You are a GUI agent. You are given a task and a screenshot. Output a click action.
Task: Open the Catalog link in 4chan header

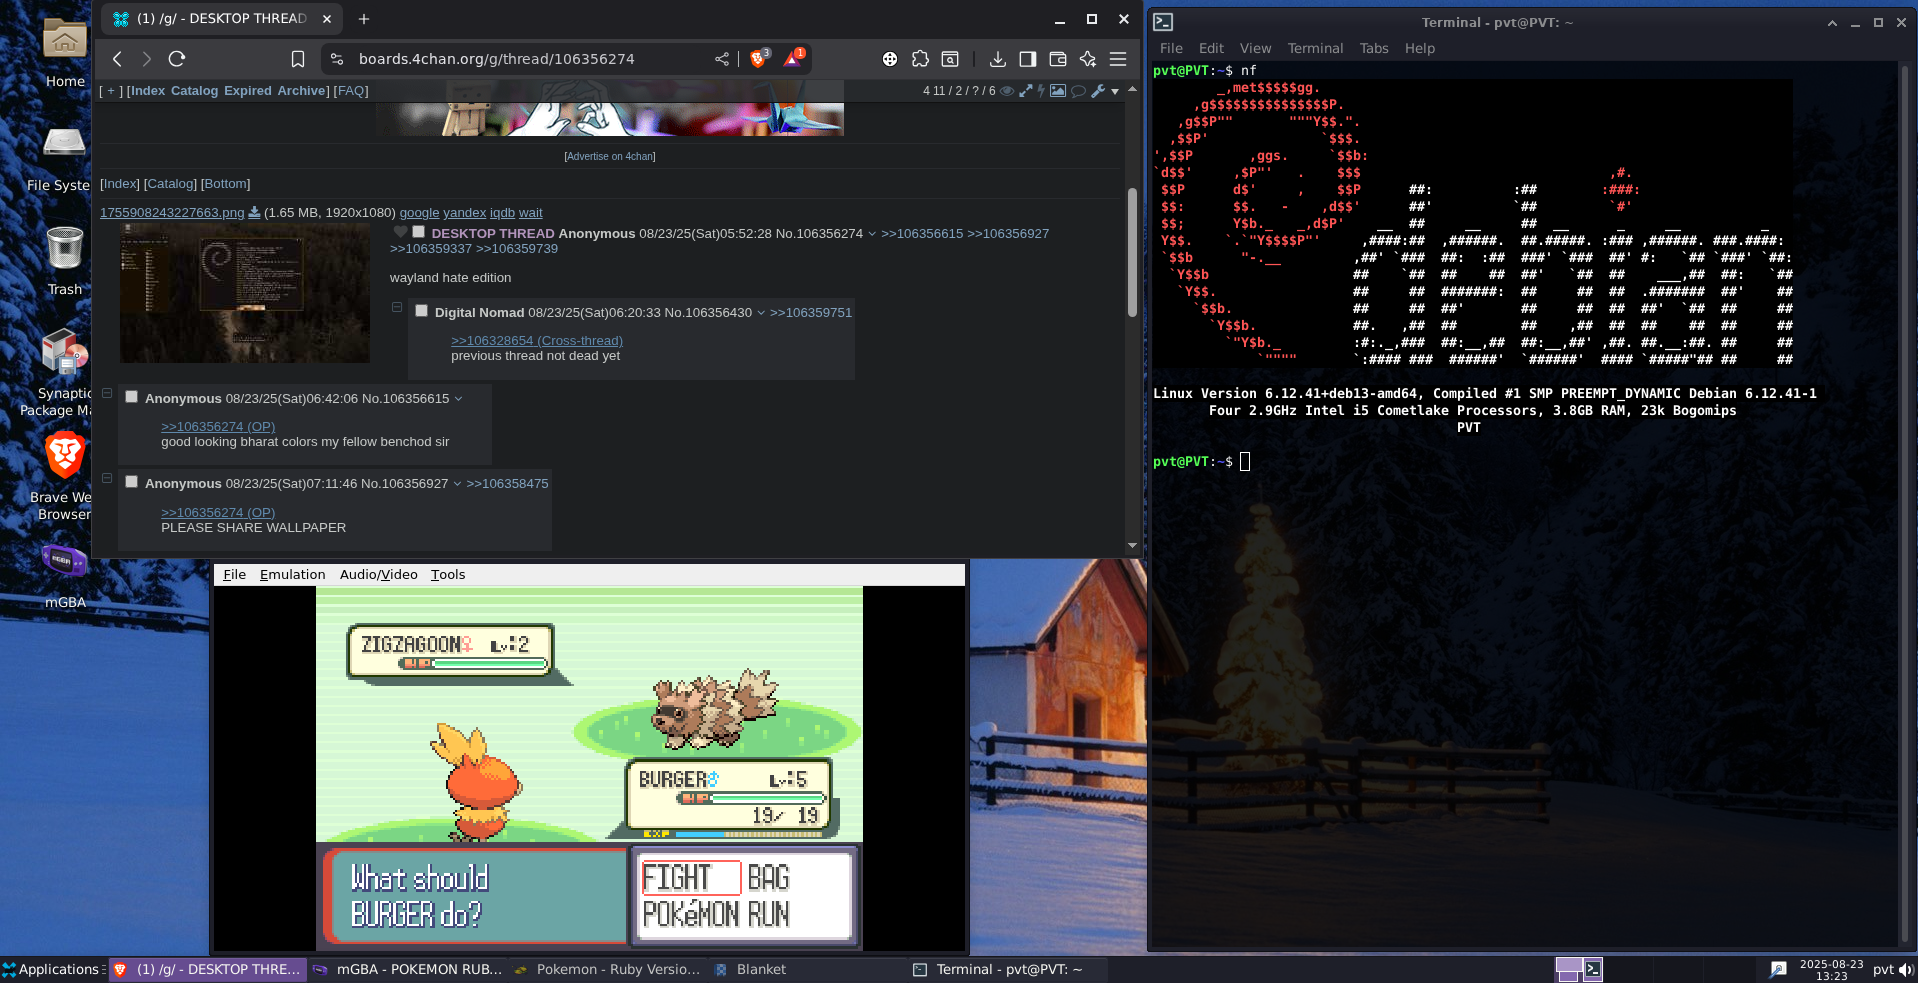point(194,91)
